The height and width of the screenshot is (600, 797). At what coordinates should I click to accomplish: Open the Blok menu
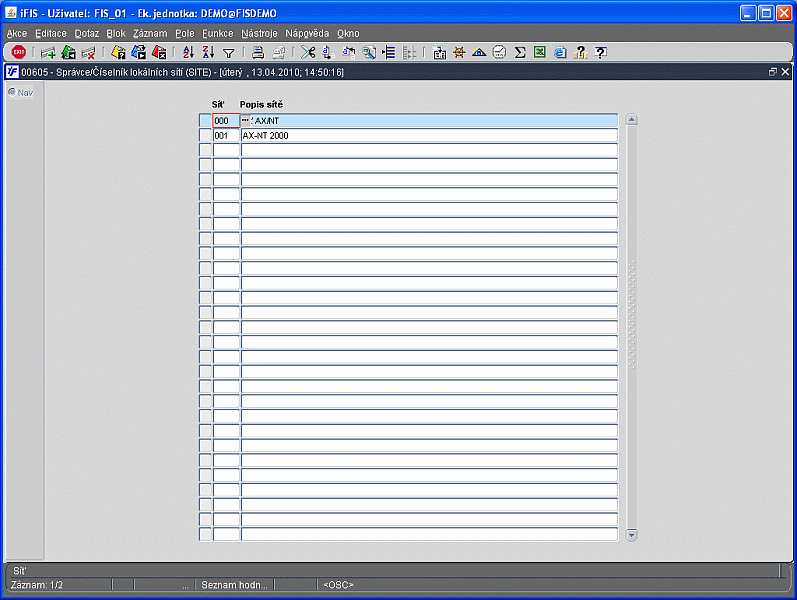point(116,34)
